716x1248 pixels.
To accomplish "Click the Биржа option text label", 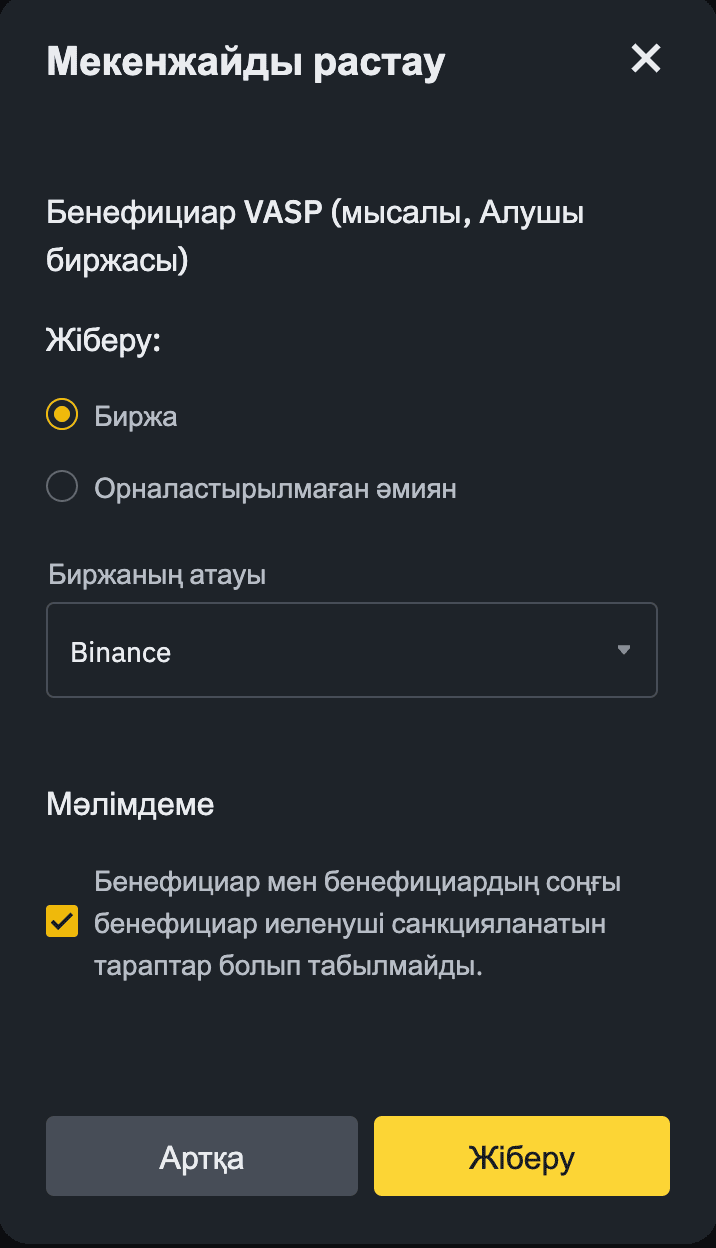I will [x=135, y=415].
